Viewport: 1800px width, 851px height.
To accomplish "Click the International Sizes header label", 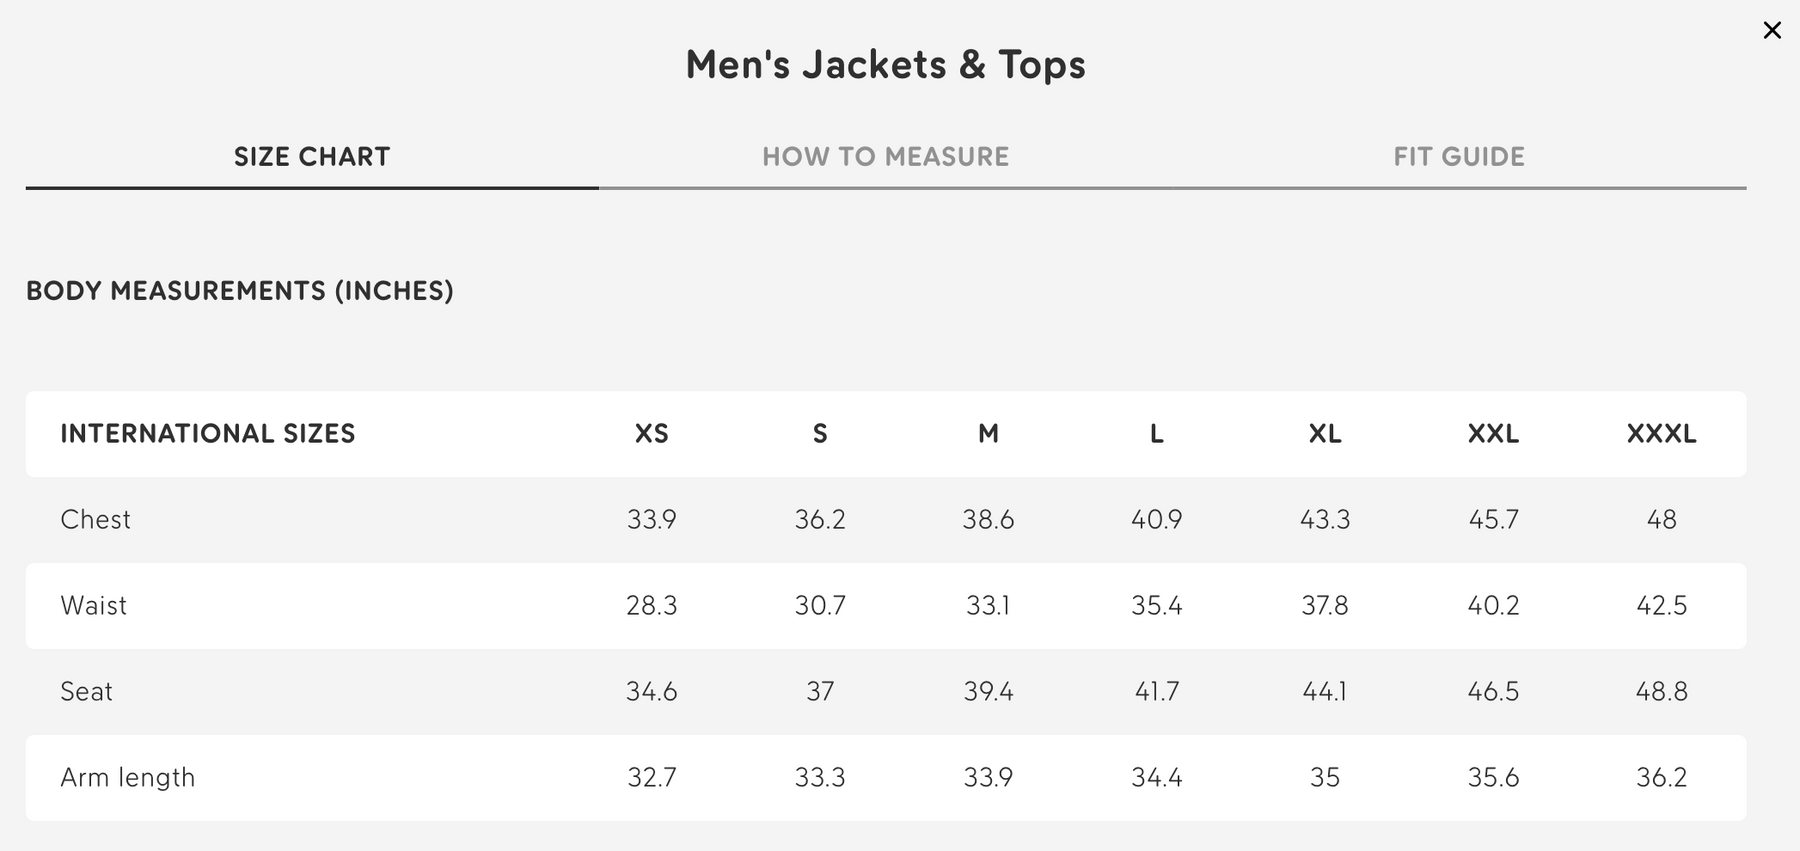I will 208,434.
